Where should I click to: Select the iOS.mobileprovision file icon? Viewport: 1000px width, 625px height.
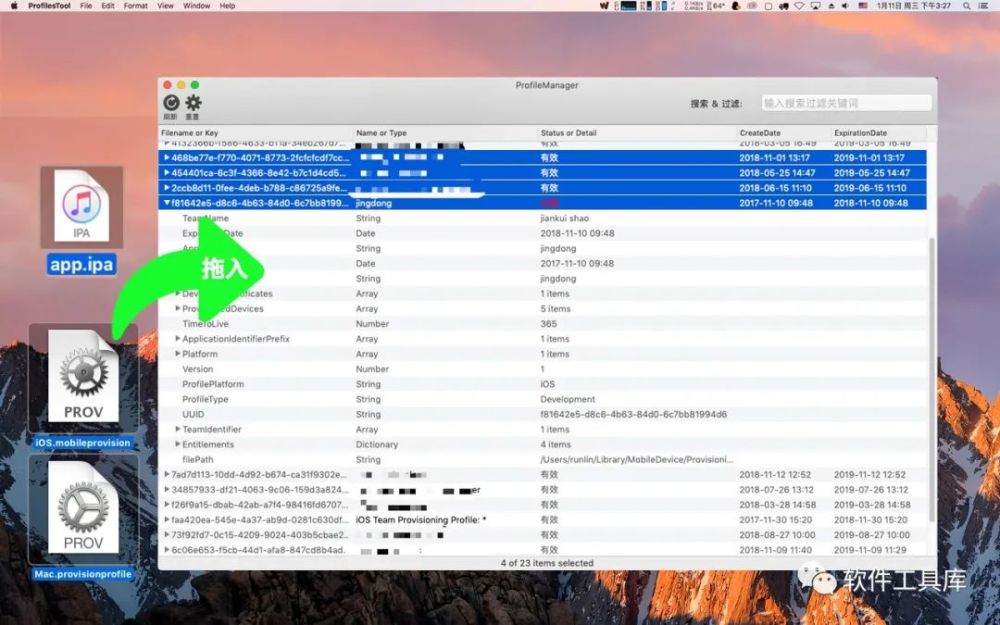(84, 377)
